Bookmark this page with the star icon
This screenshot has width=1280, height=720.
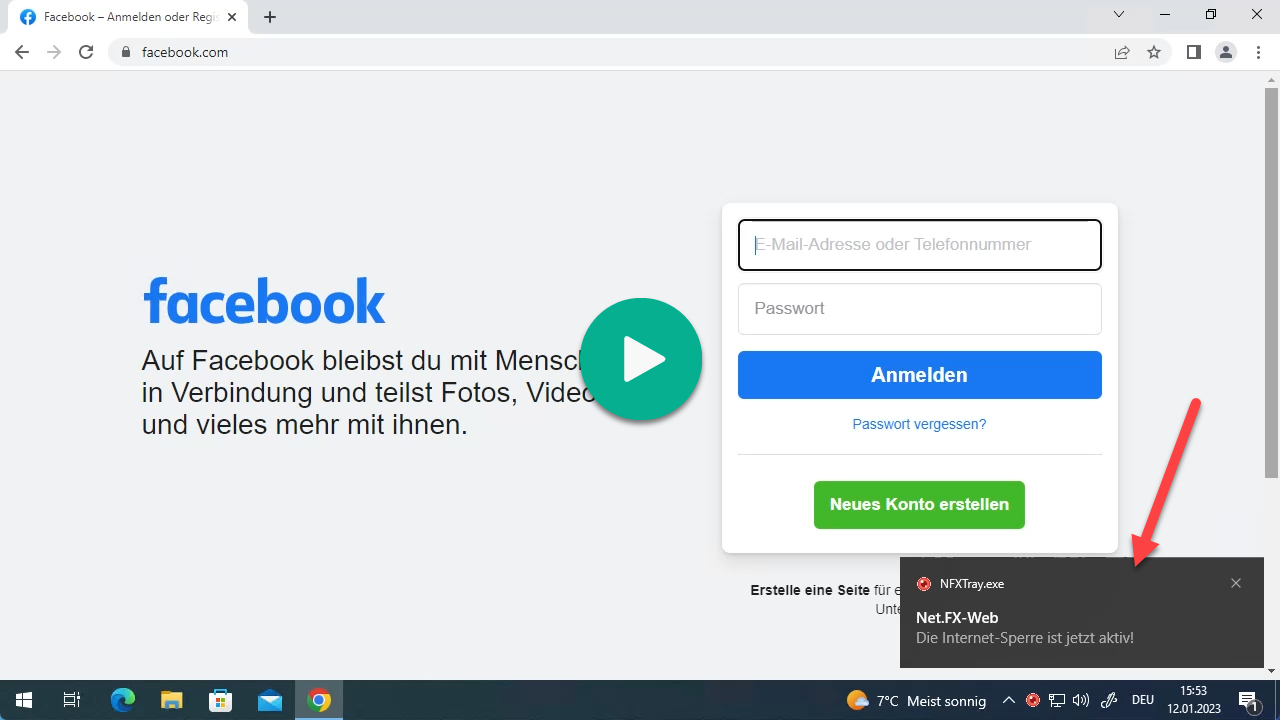(x=1154, y=52)
